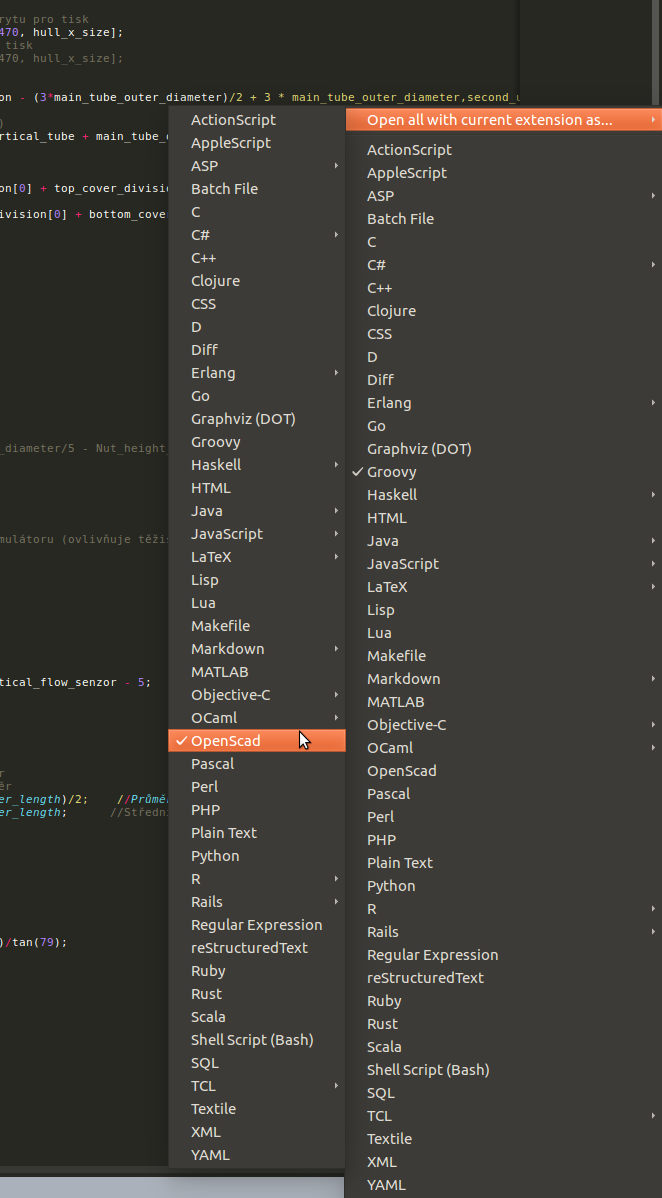Select Batch File in parent syntax menu
Image resolution: width=662 pixels, height=1198 pixels.
[224, 189]
